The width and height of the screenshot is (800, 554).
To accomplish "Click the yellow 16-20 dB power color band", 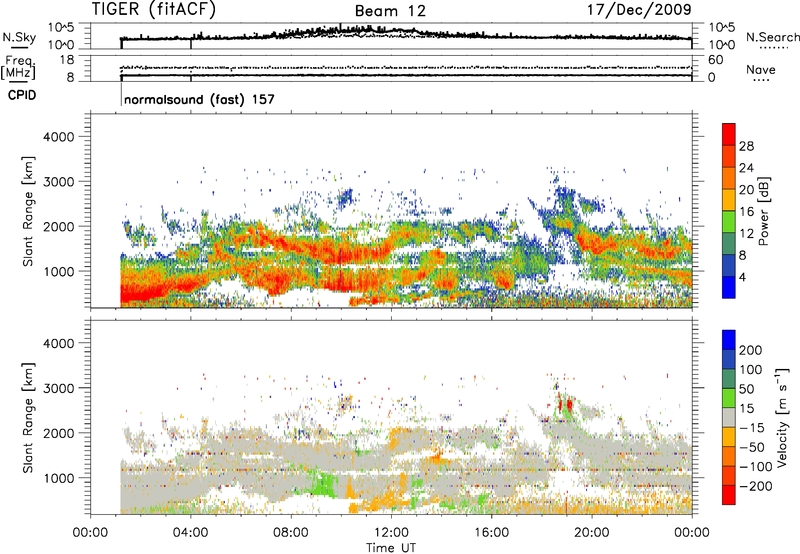I will tap(729, 200).
